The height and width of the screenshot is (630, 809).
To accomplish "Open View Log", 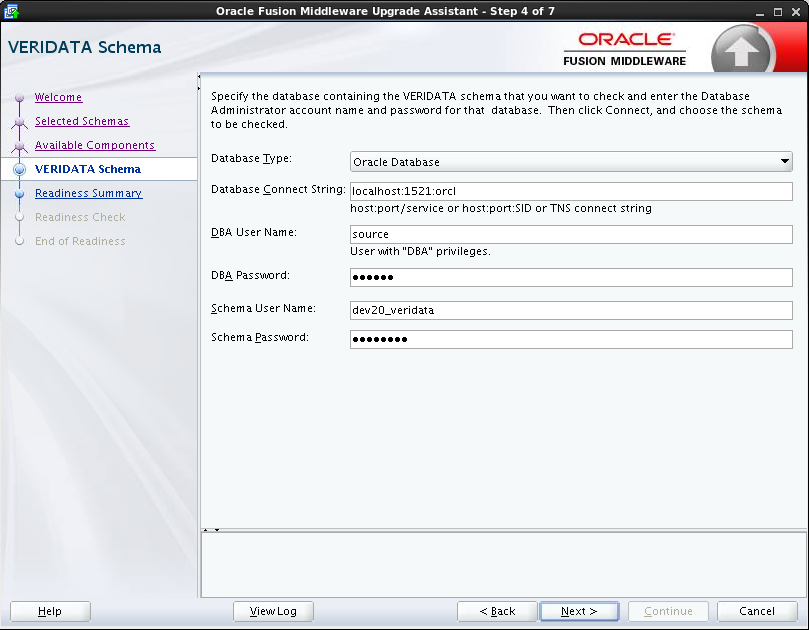I will coord(273,611).
